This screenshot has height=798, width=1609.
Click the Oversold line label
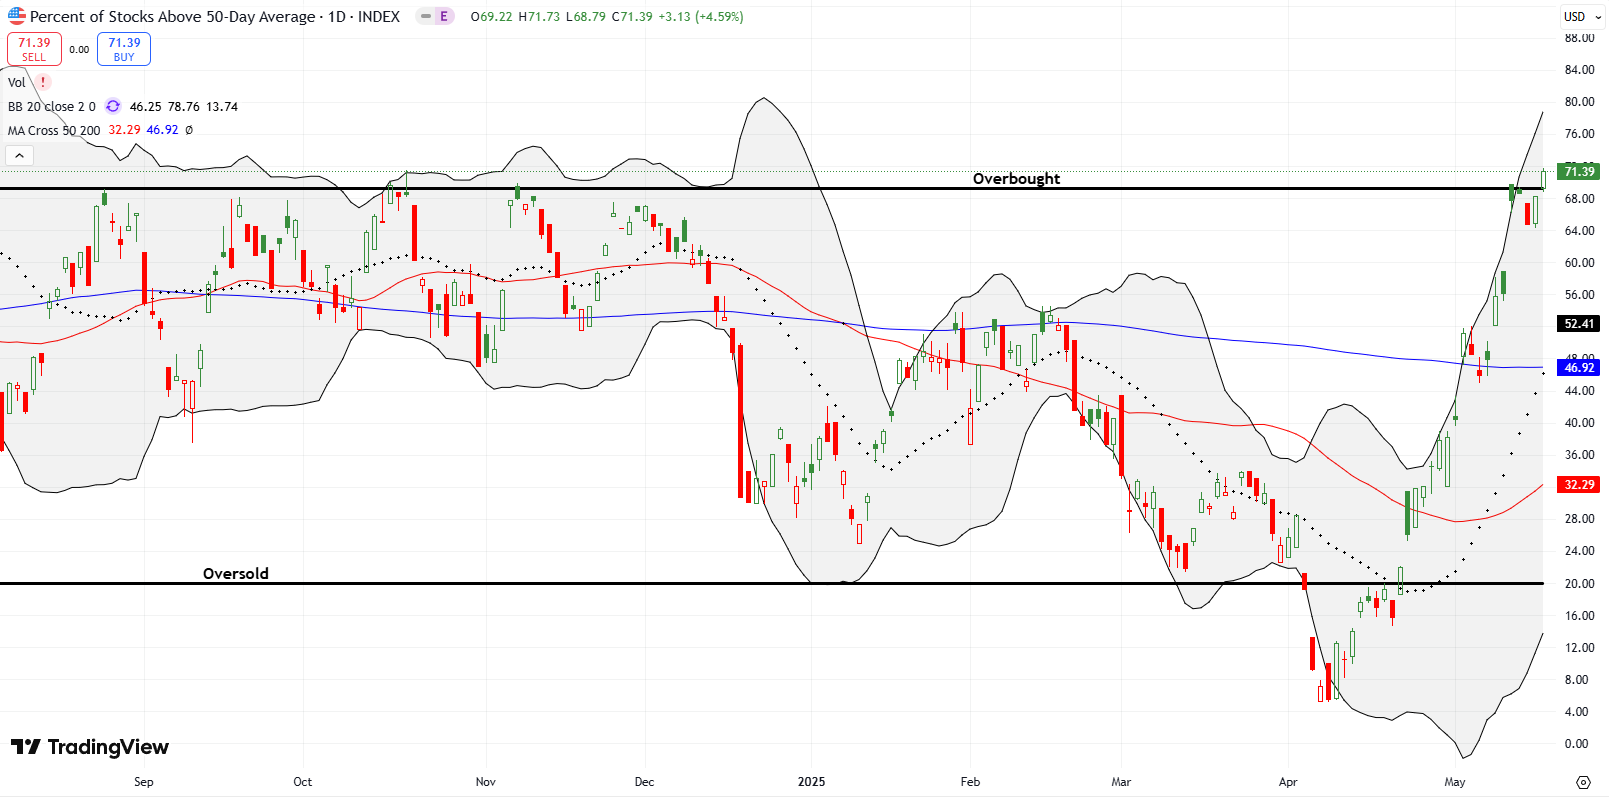pos(236,573)
